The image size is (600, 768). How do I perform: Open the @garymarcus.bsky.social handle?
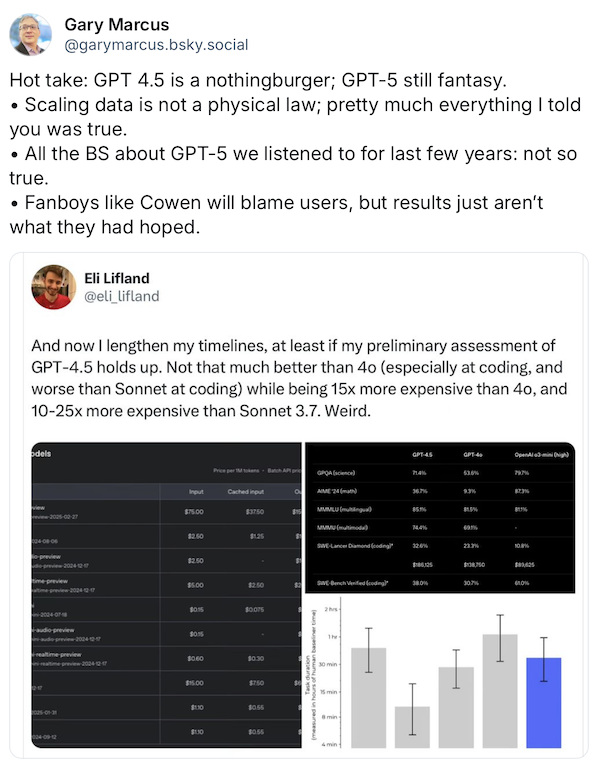pos(156,45)
